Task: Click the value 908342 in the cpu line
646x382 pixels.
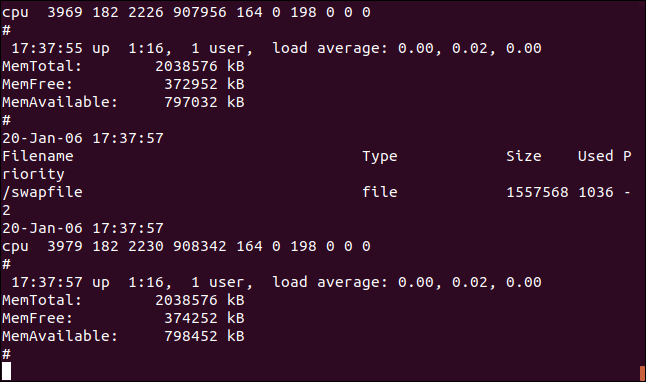Action: [200, 246]
